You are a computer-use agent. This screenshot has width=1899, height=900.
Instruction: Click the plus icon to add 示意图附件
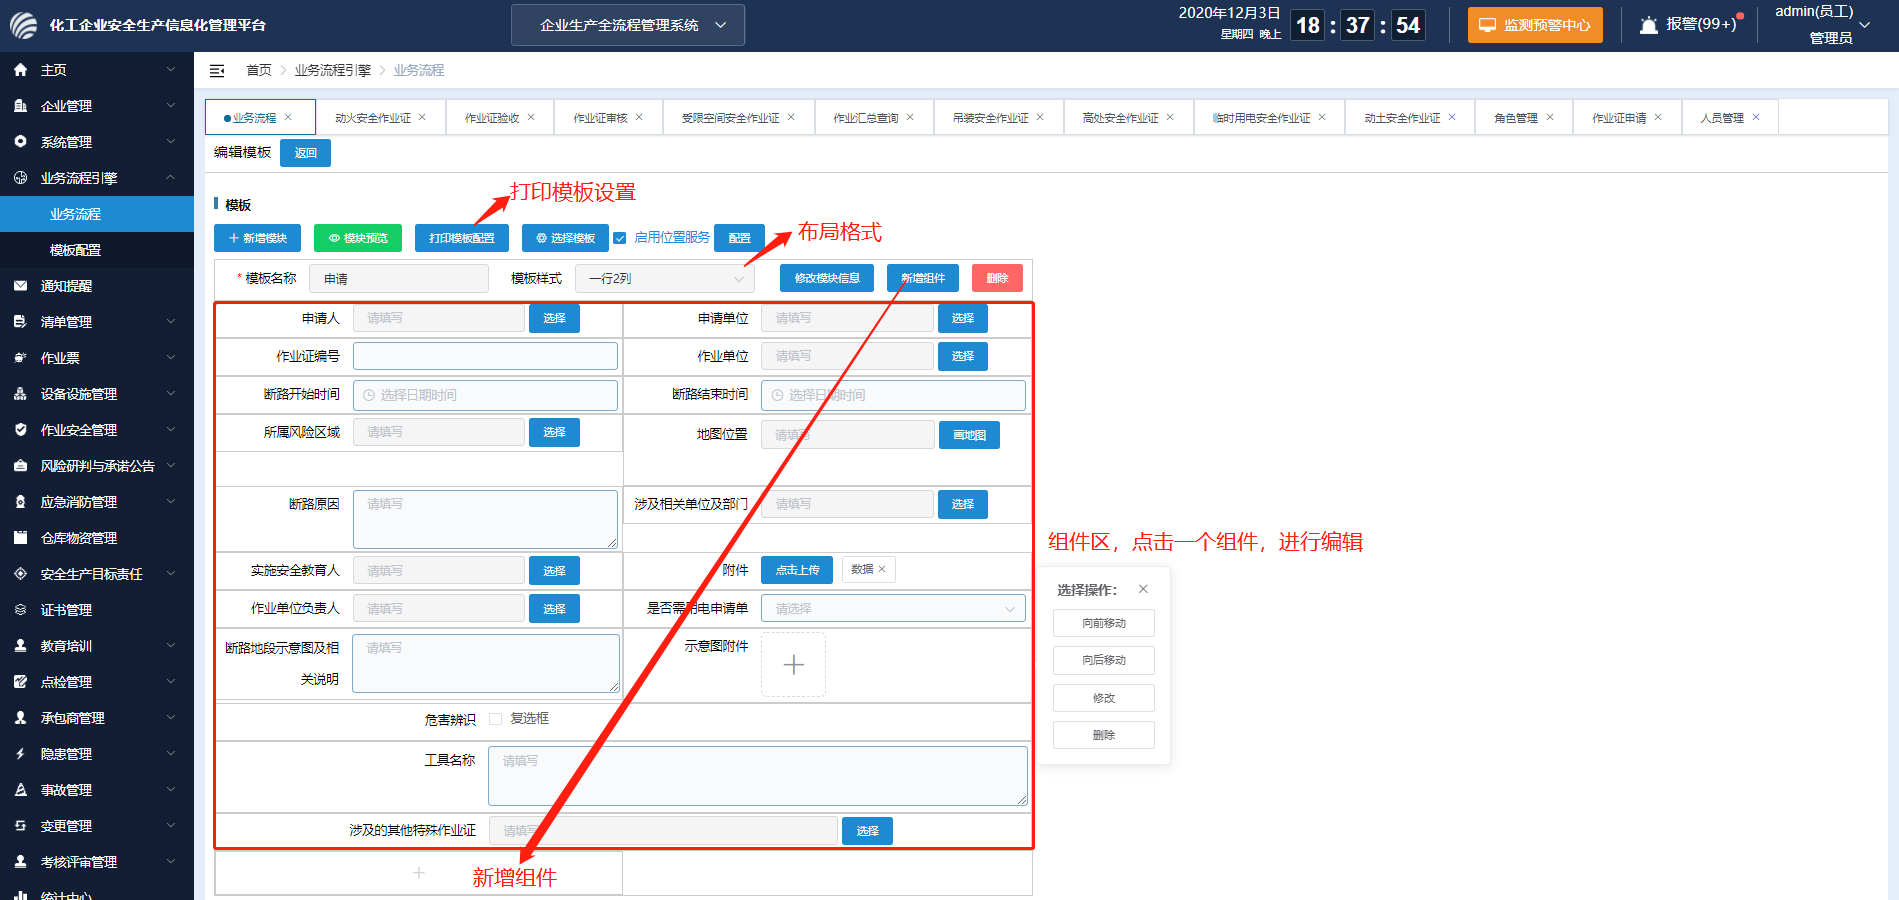(794, 665)
